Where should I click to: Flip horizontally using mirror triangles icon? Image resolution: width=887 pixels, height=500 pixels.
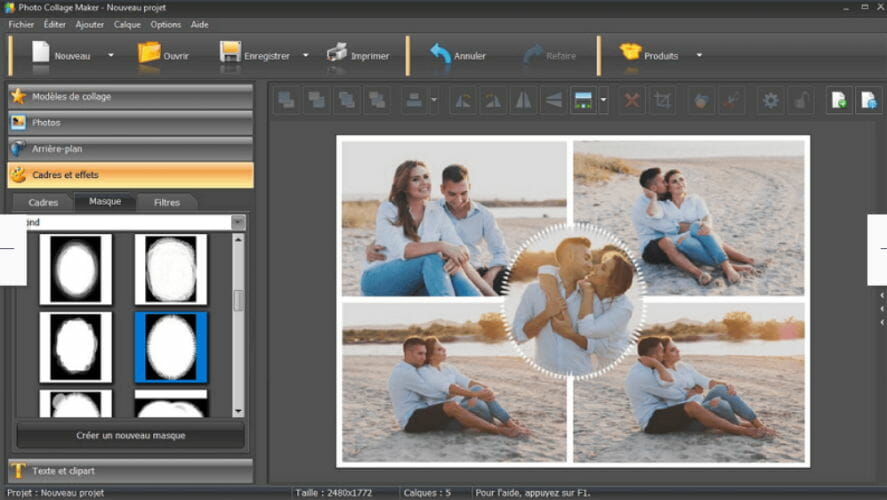[x=523, y=100]
